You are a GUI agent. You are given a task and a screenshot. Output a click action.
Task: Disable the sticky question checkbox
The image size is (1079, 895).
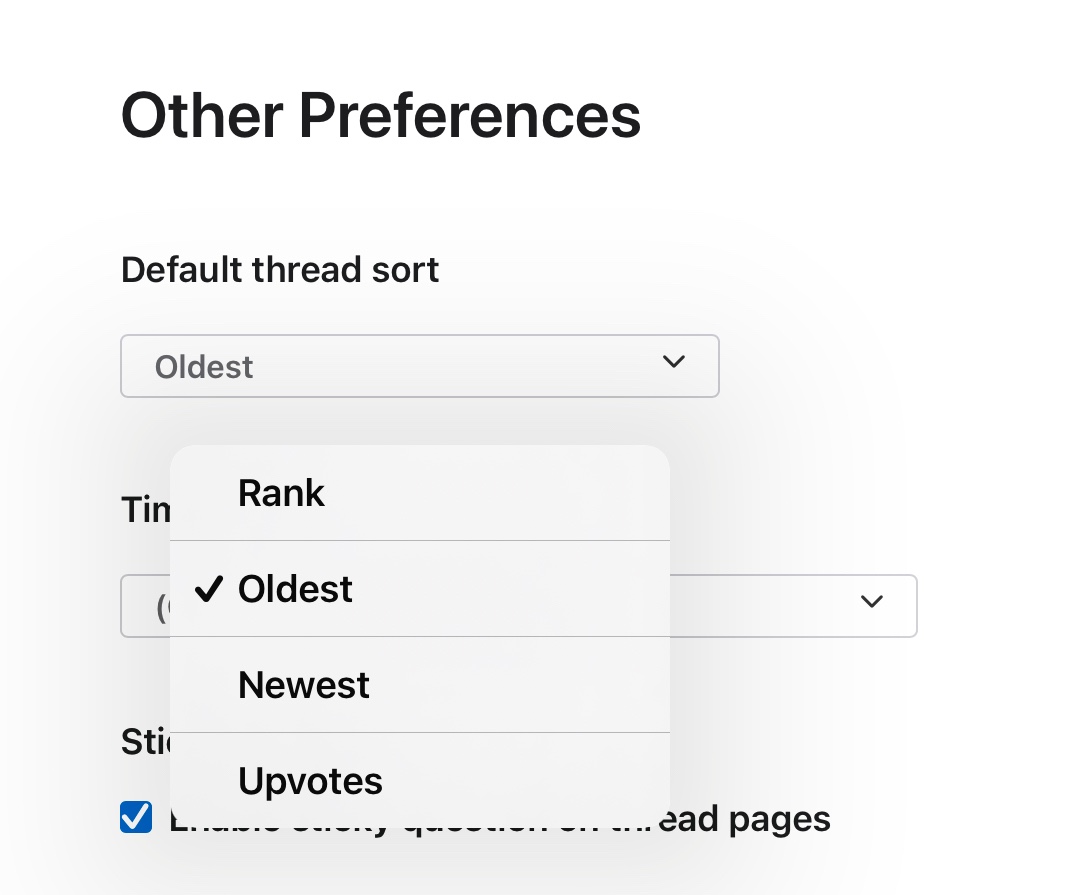(136, 818)
